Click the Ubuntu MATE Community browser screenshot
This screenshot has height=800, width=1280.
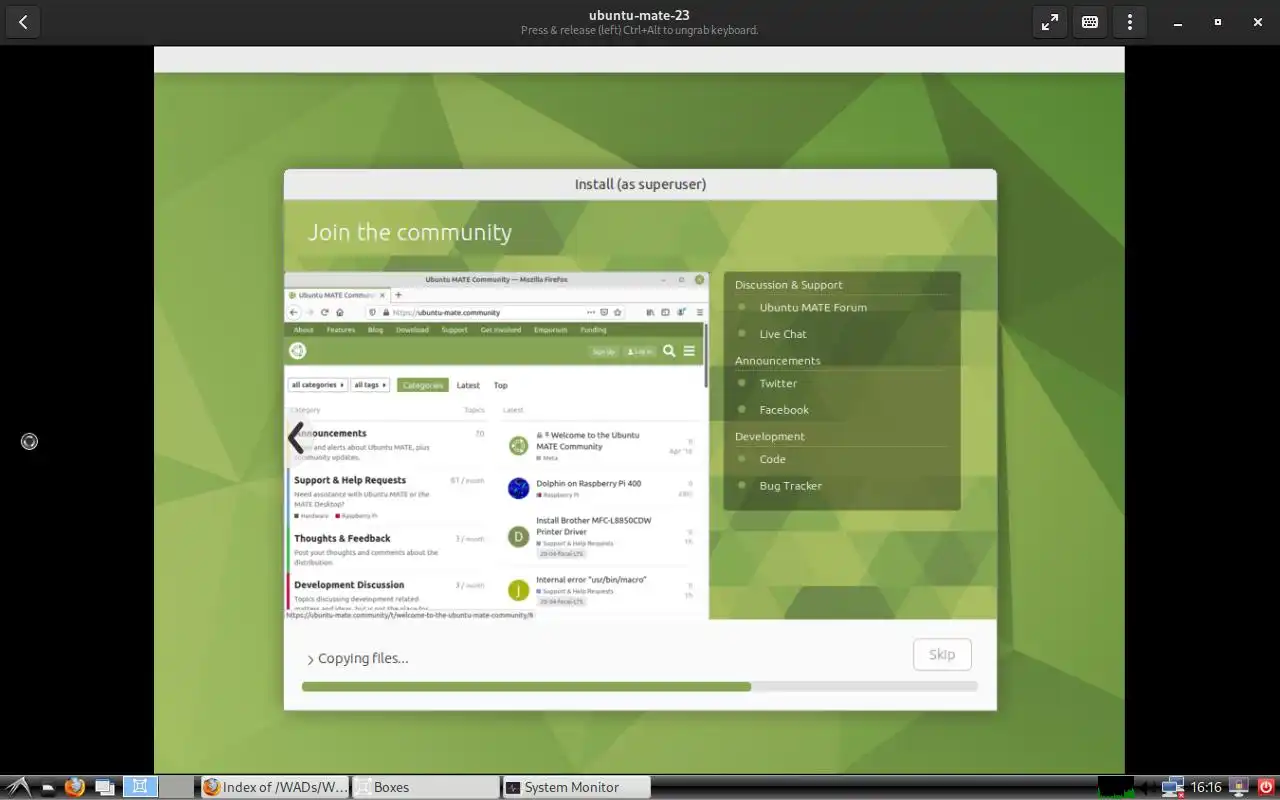[496, 445]
